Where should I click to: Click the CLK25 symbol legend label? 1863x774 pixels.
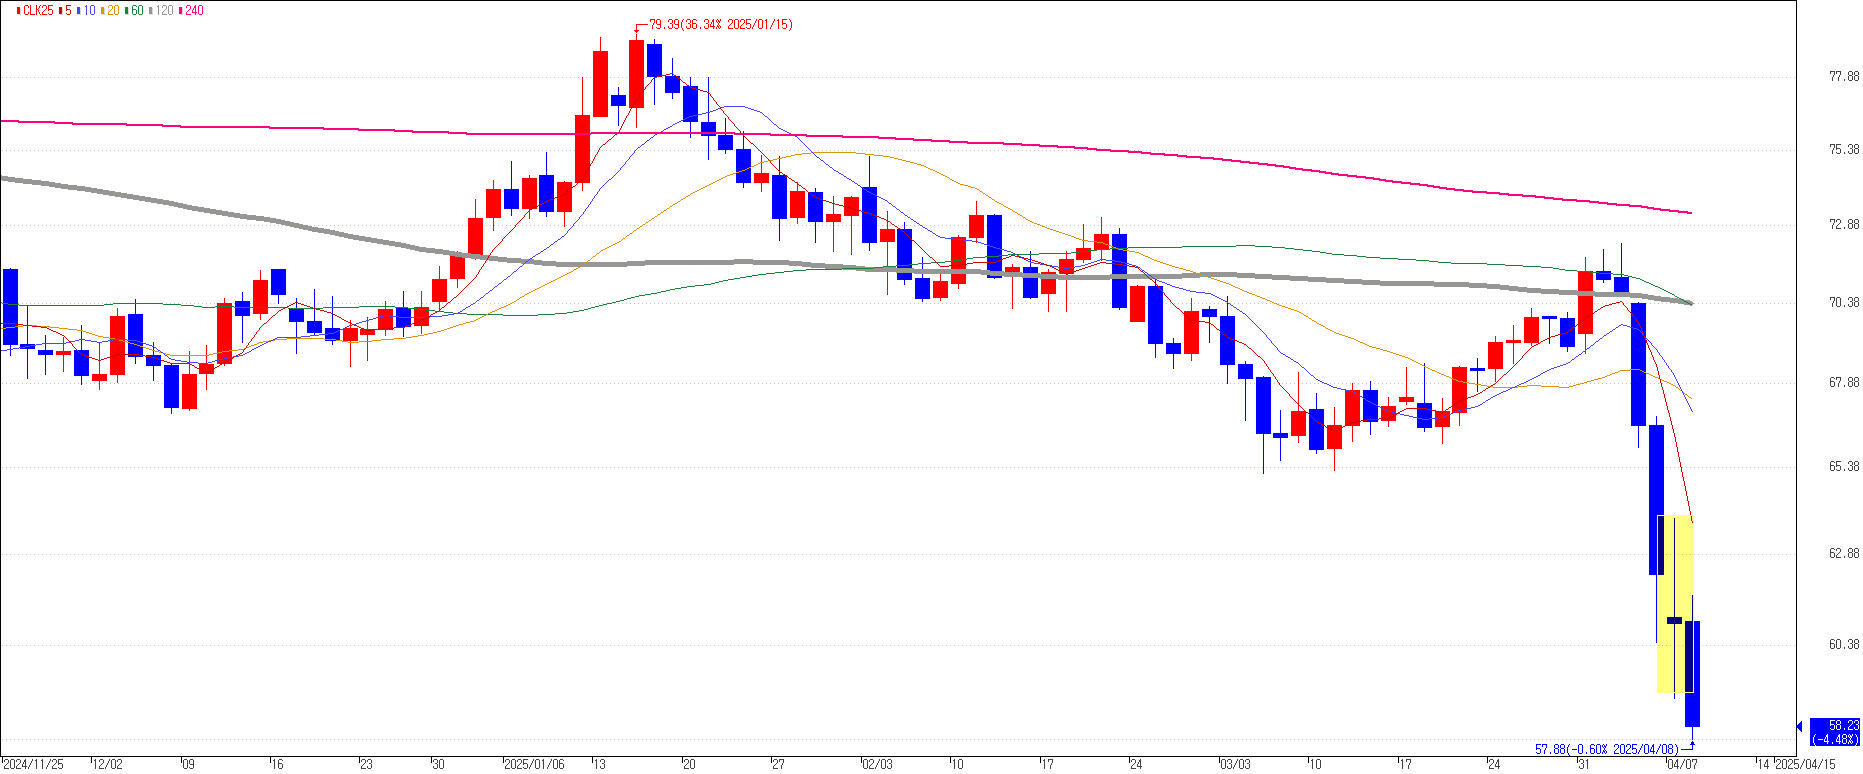37,10
